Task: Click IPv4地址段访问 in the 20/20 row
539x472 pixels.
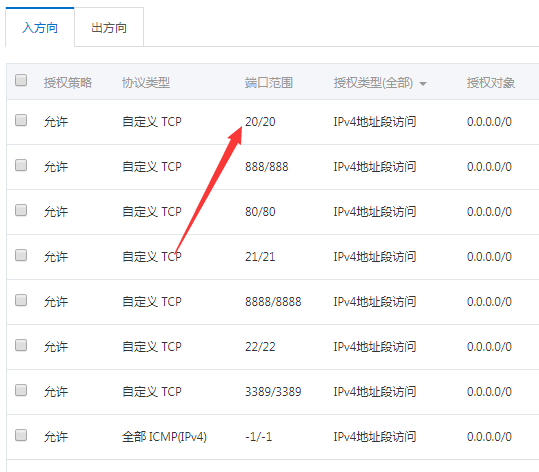Action: coord(375,122)
